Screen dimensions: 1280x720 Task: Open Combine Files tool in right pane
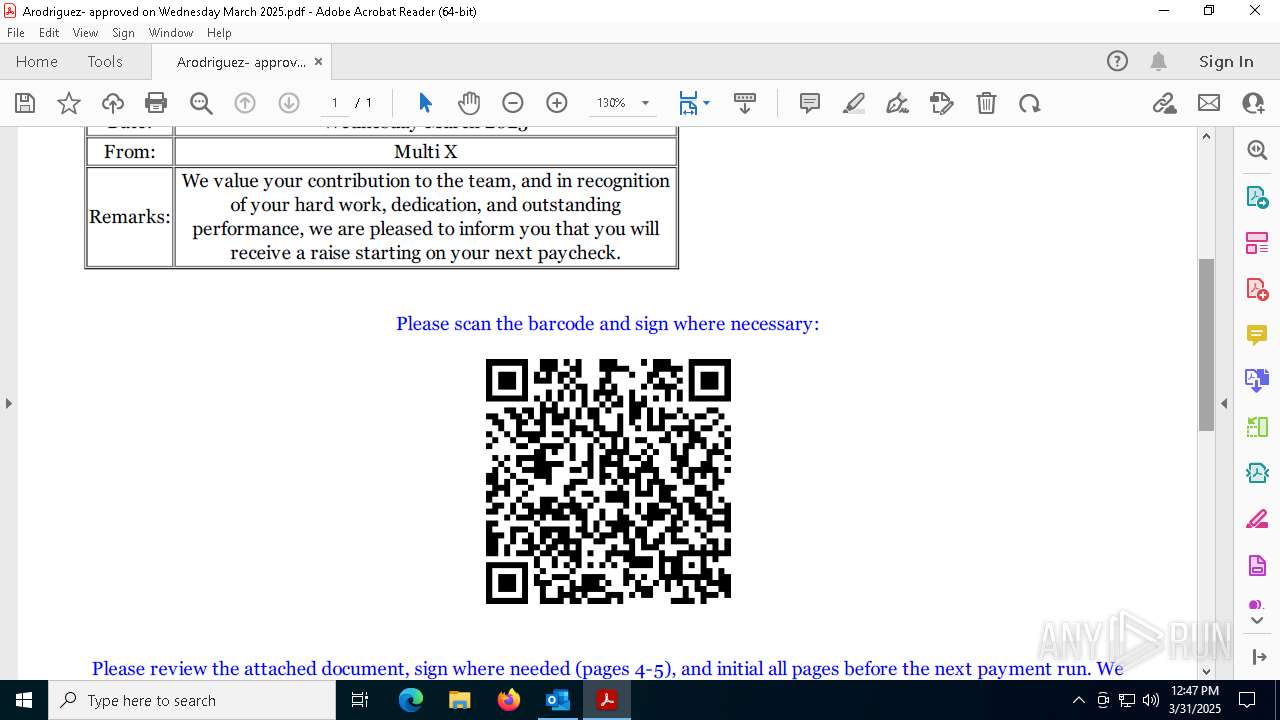[1257, 381]
